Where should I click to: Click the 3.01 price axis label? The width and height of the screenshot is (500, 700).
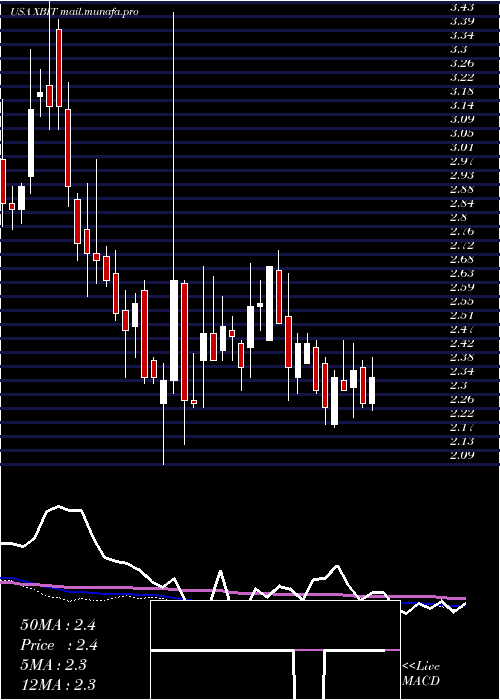click(x=462, y=147)
